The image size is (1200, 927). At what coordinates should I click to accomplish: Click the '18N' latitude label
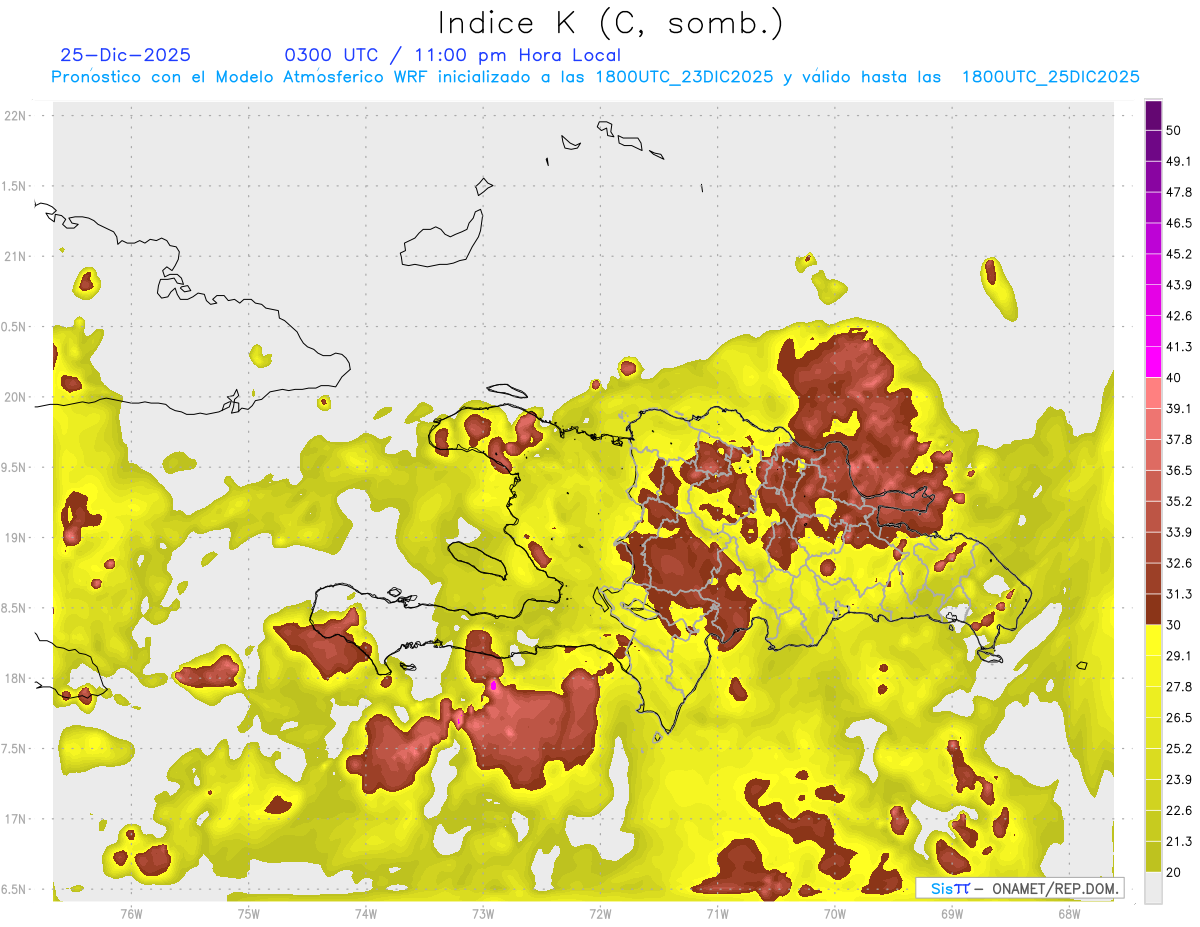tap(16, 678)
